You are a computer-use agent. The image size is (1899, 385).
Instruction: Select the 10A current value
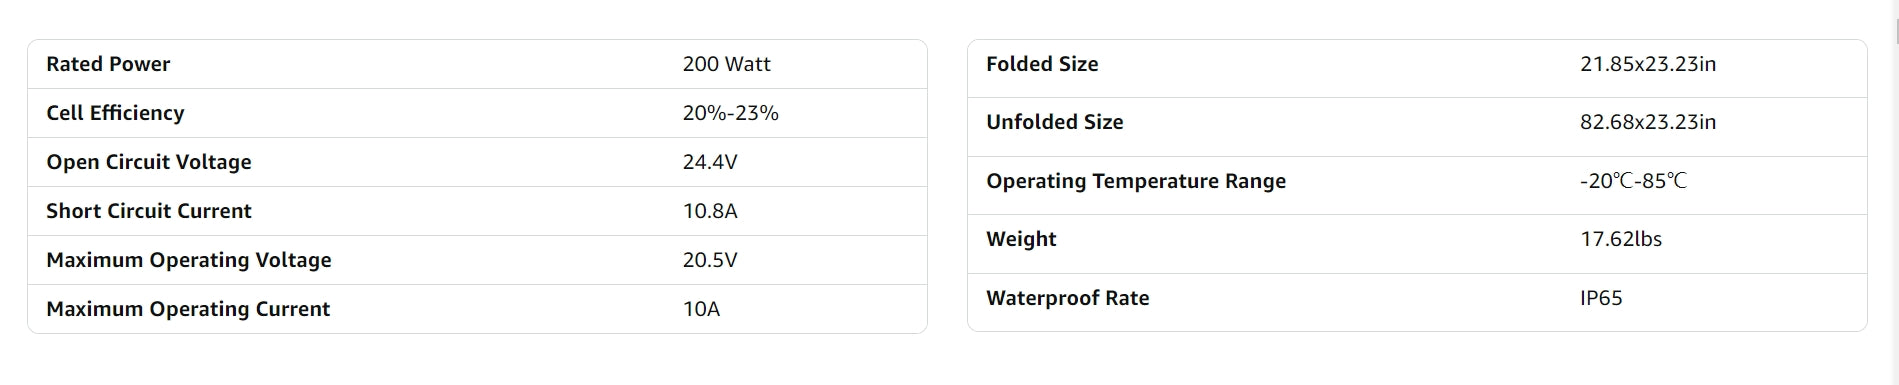pyautogui.click(x=701, y=309)
